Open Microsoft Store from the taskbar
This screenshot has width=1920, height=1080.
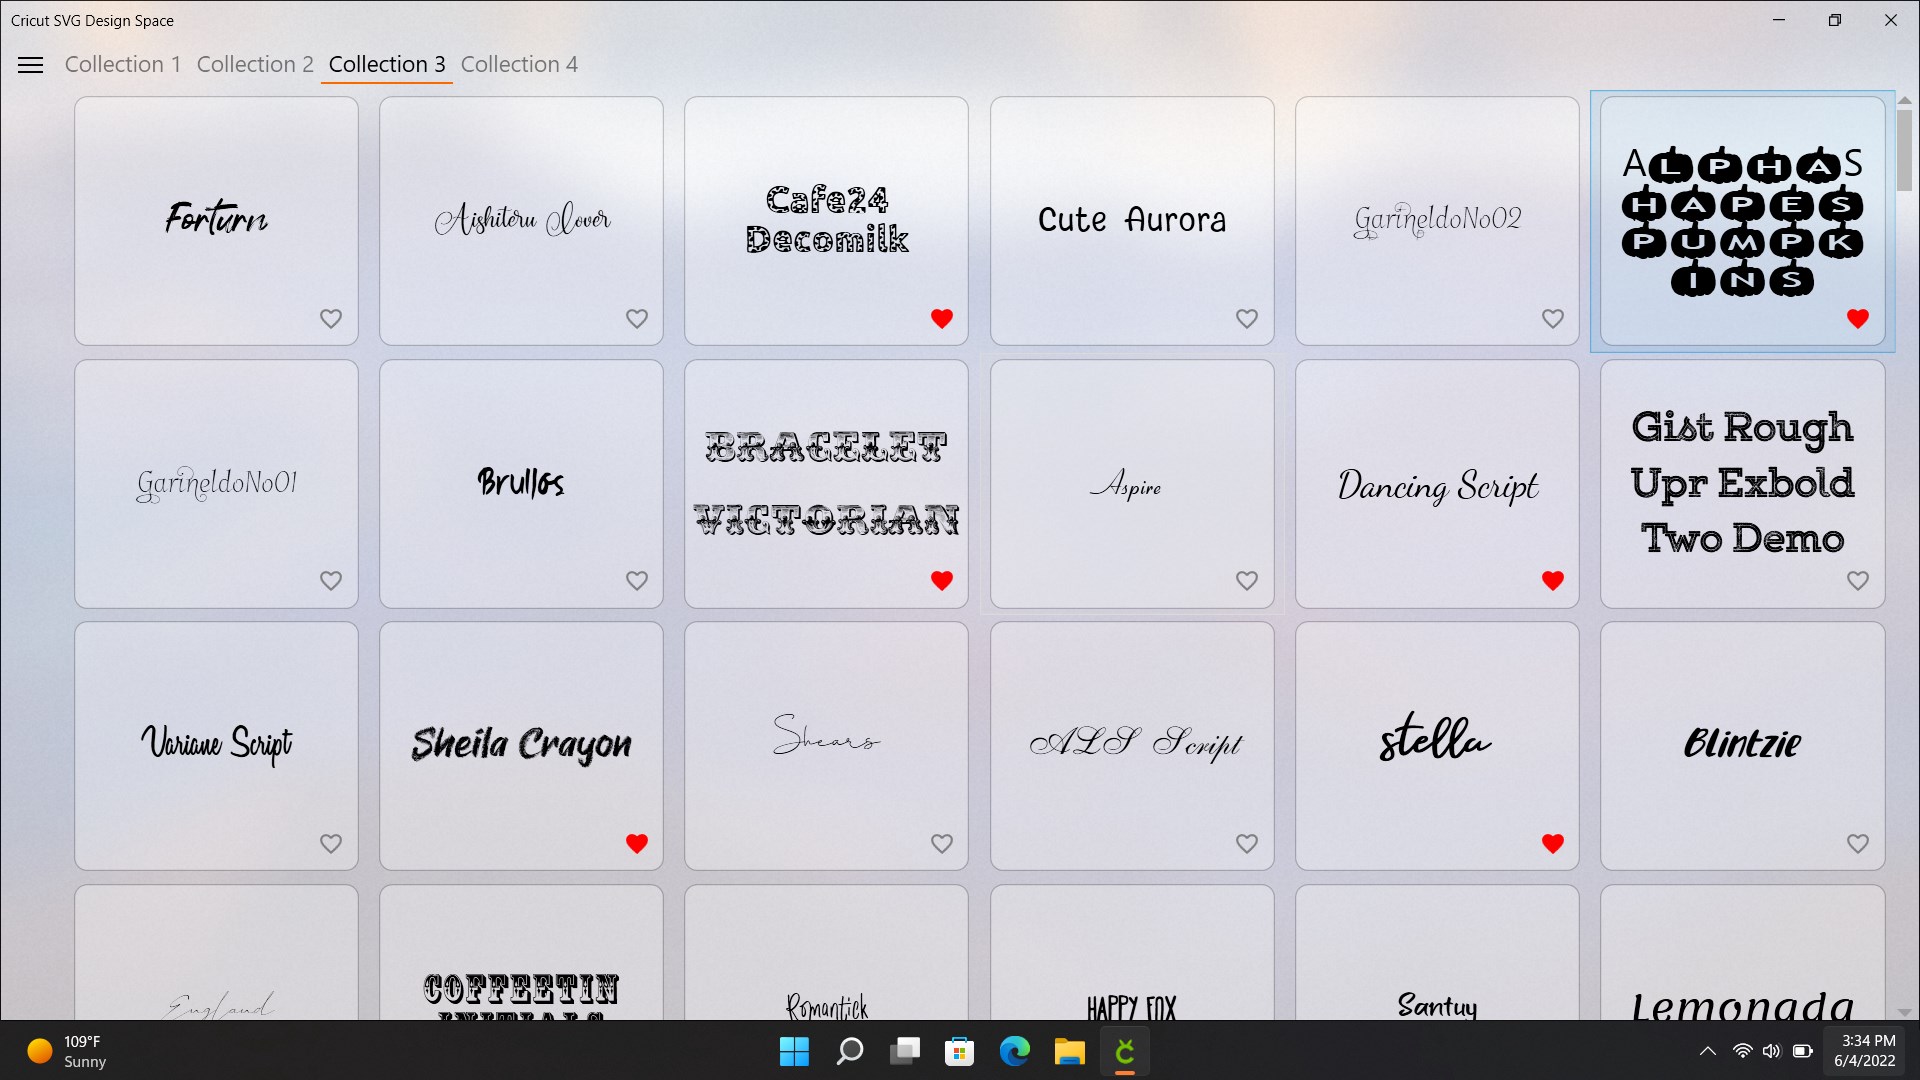coord(959,1051)
